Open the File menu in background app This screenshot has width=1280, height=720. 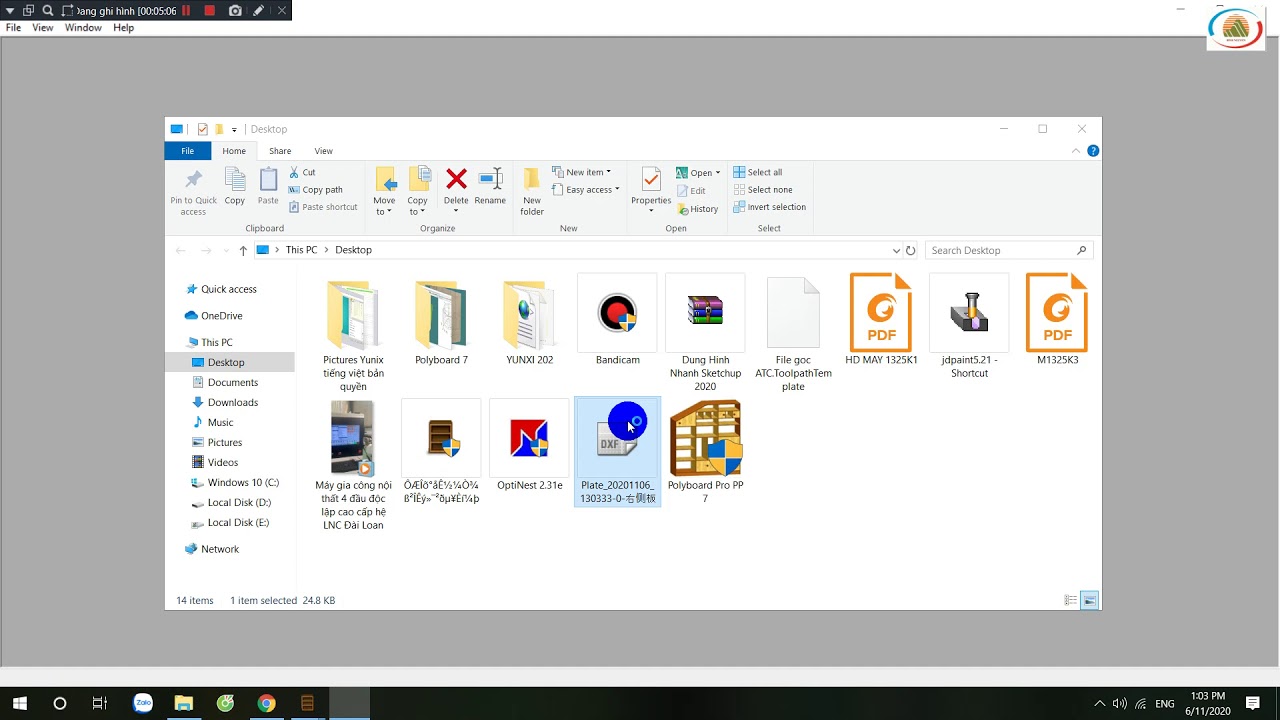13,28
